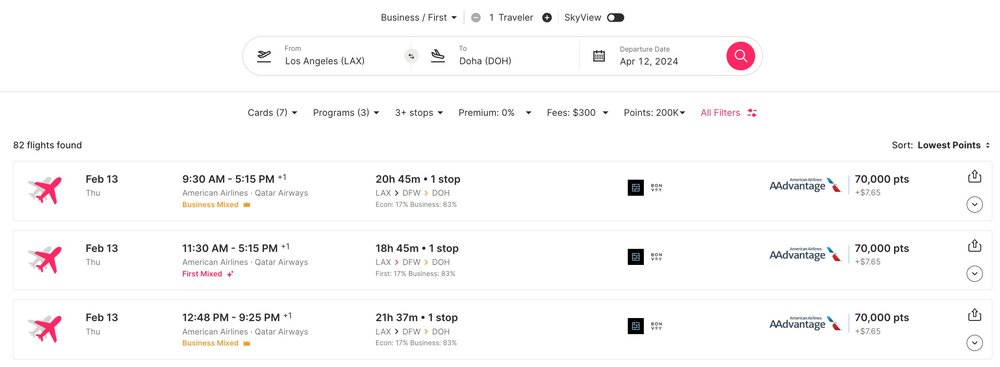Swap origin and destination airports

point(411,56)
